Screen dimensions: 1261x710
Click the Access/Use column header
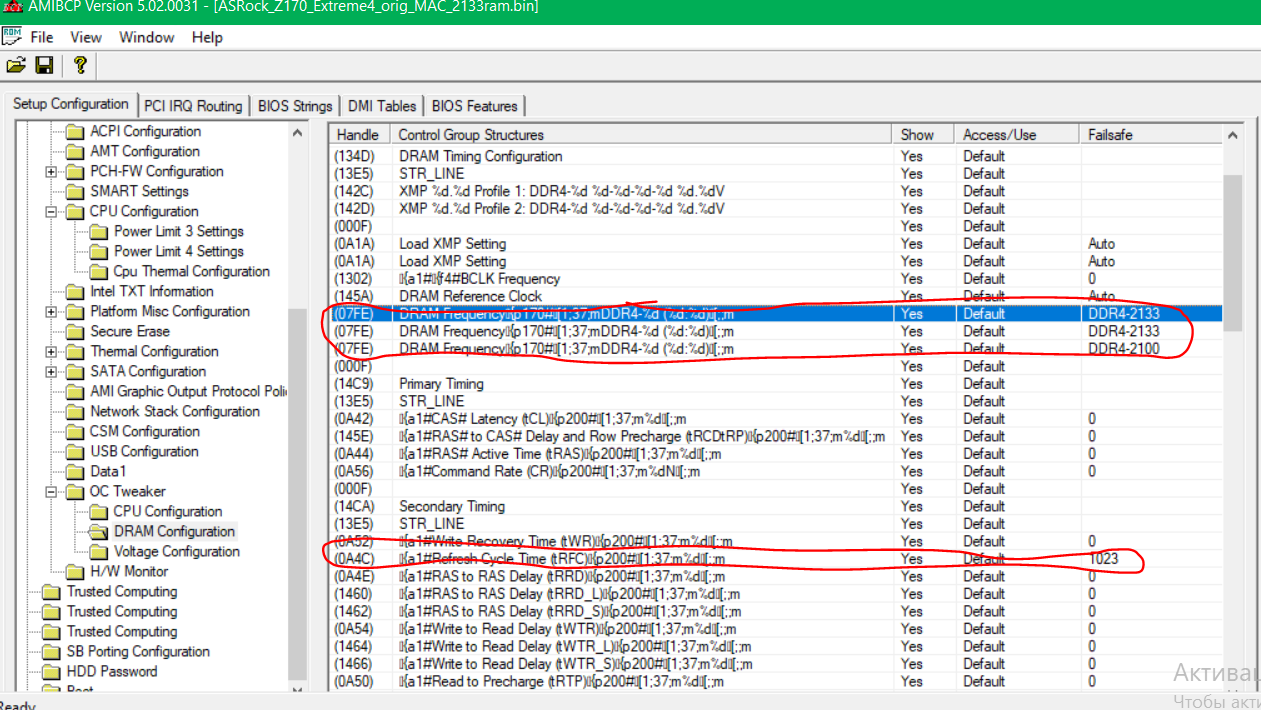click(x=1017, y=134)
